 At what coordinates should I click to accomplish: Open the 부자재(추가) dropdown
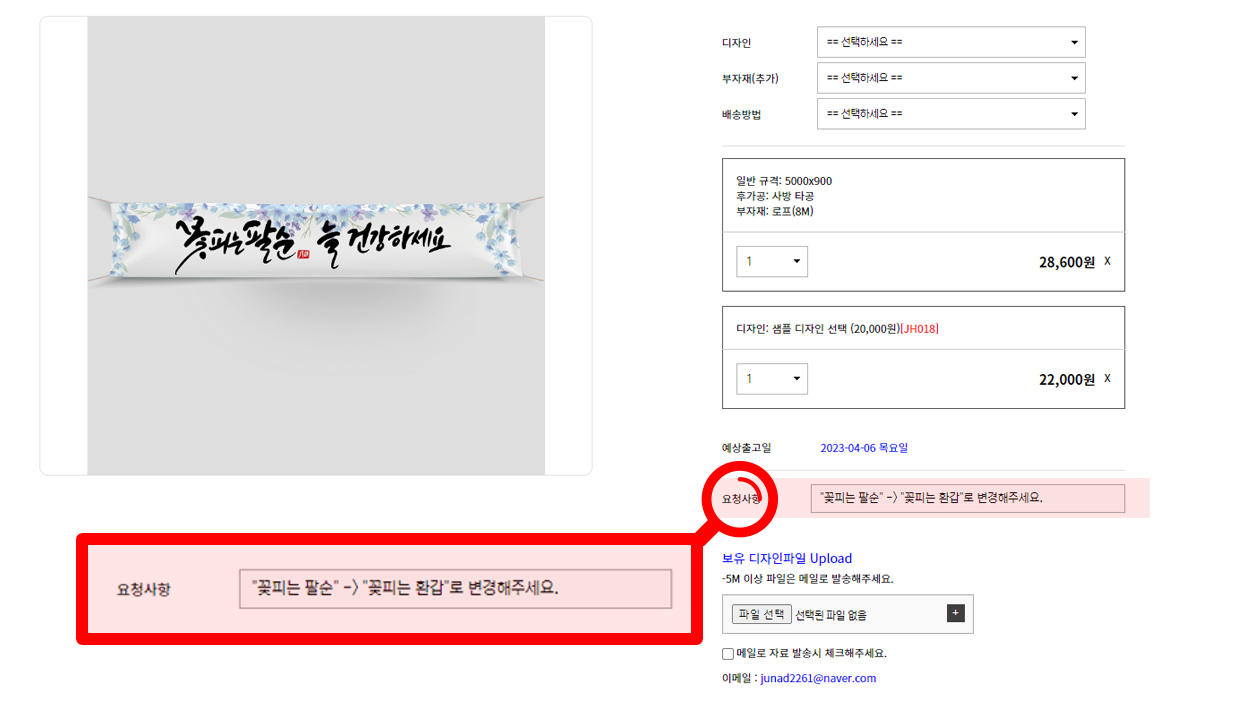click(x=951, y=78)
